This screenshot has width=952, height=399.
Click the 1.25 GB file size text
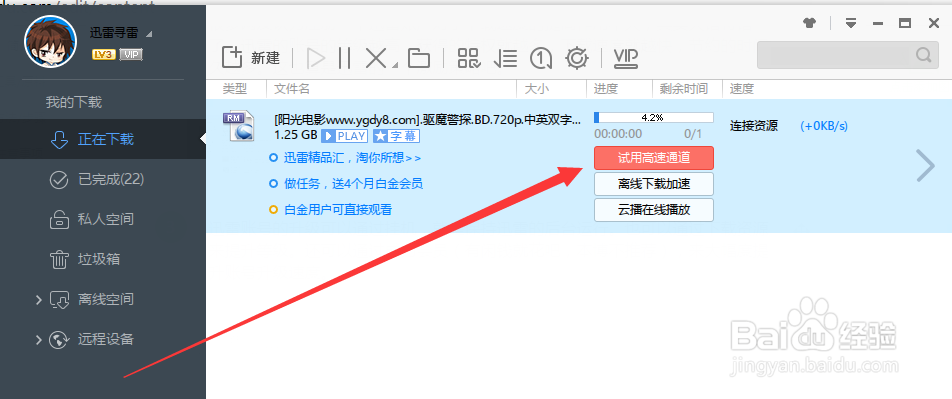coord(296,135)
